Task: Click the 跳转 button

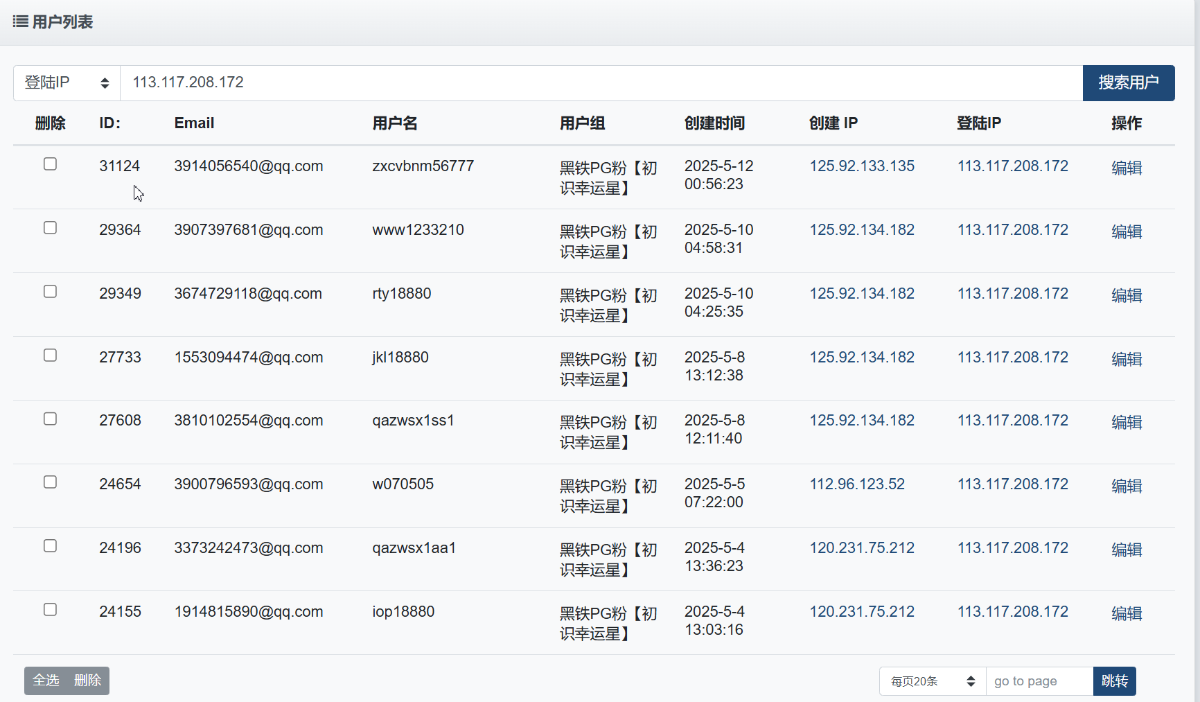Action: 1115,681
